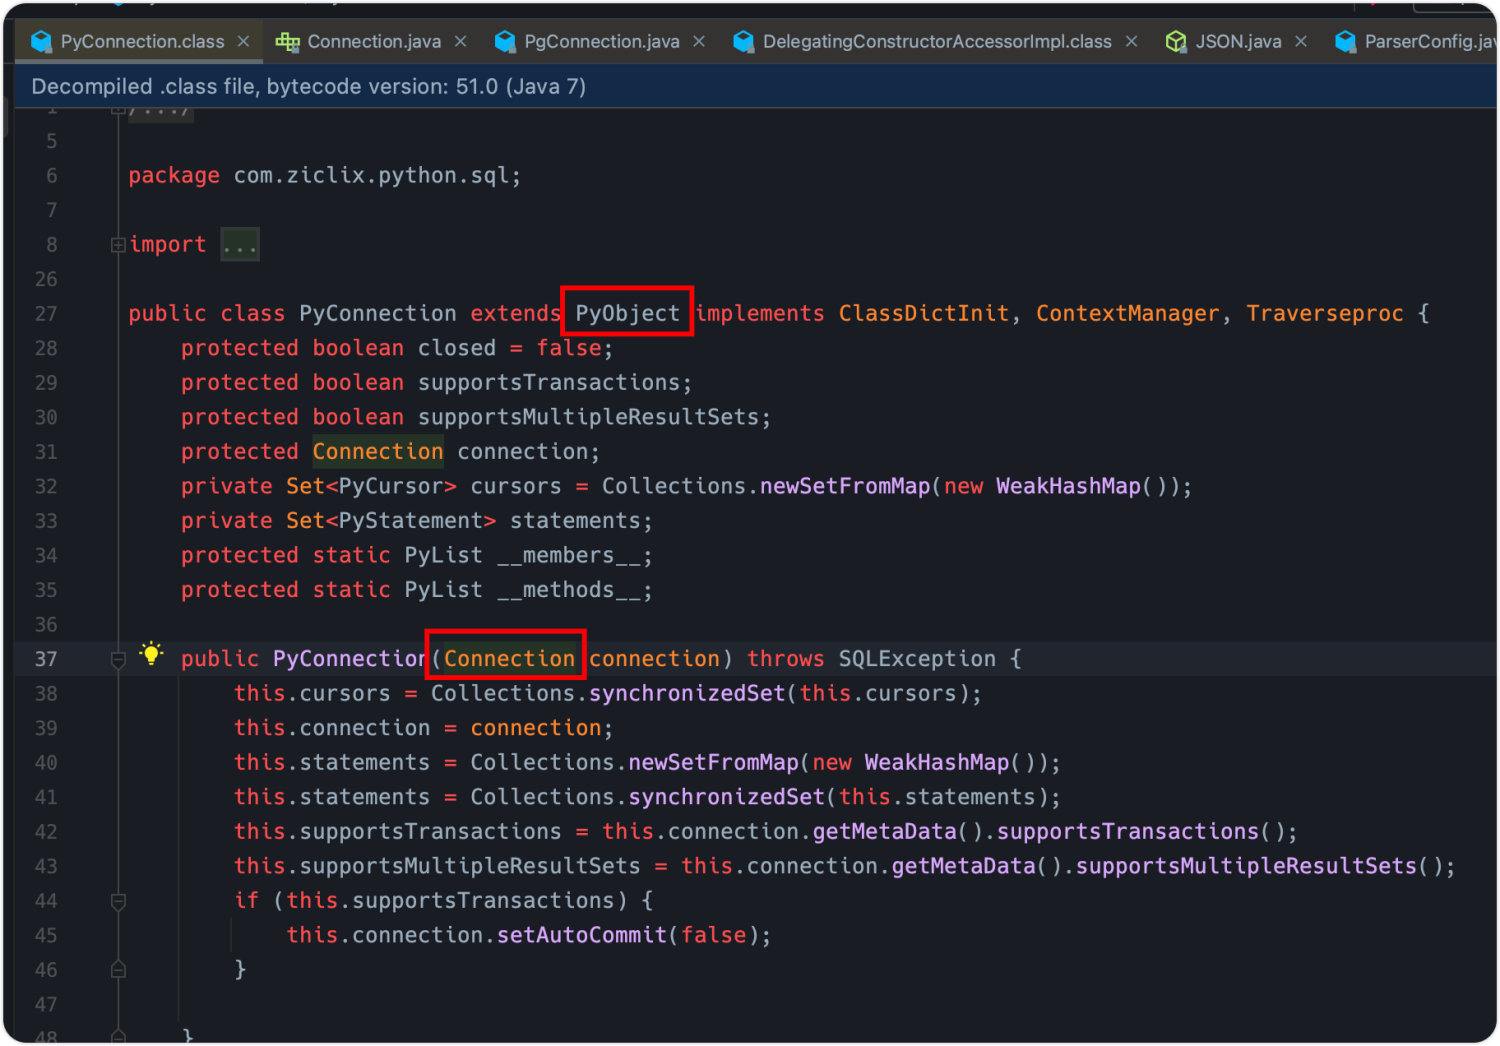Click the Connection field type on line 31
This screenshot has width=1500, height=1046.
point(377,451)
